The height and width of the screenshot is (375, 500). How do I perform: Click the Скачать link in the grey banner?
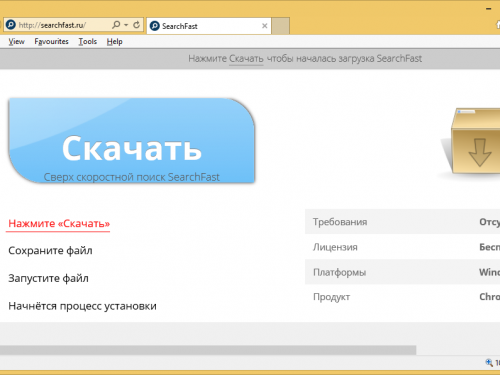coord(246,59)
